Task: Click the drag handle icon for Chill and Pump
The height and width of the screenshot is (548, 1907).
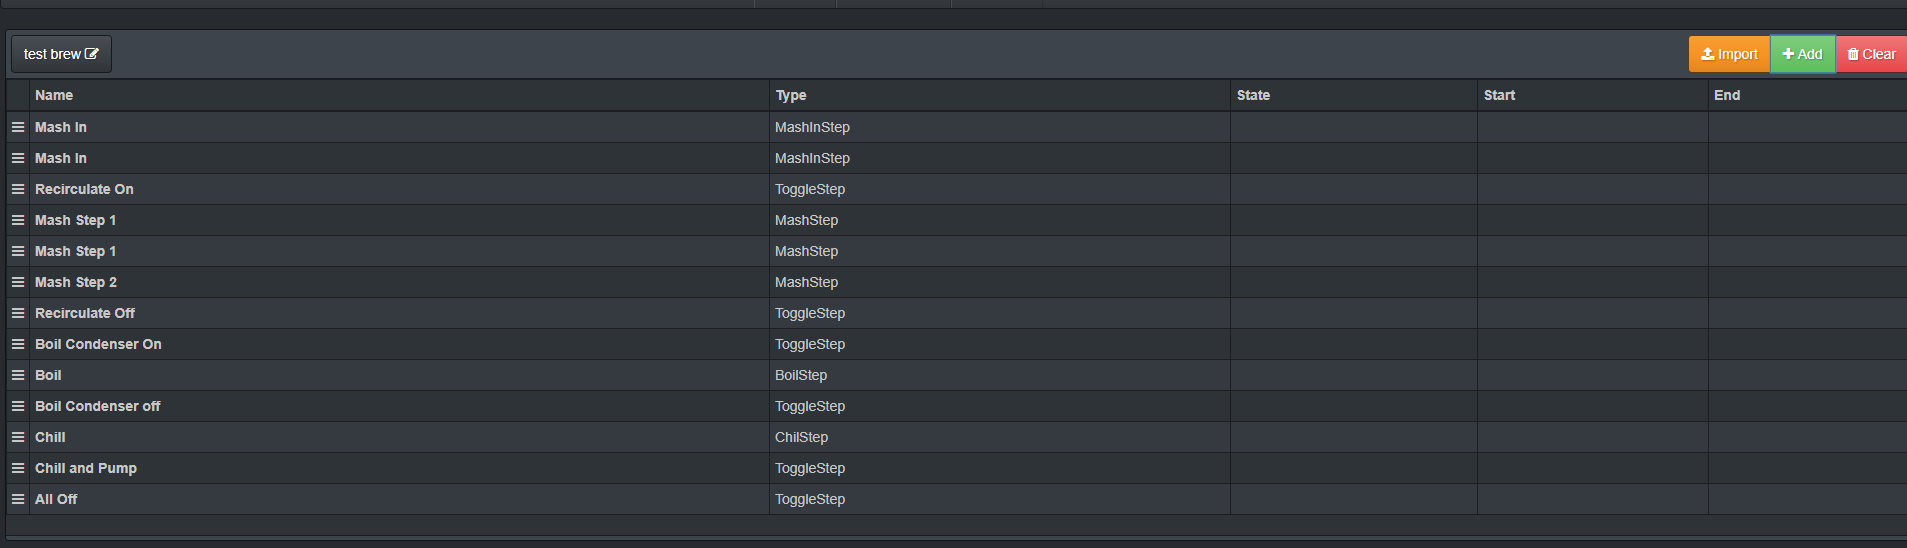Action: pyautogui.click(x=18, y=468)
